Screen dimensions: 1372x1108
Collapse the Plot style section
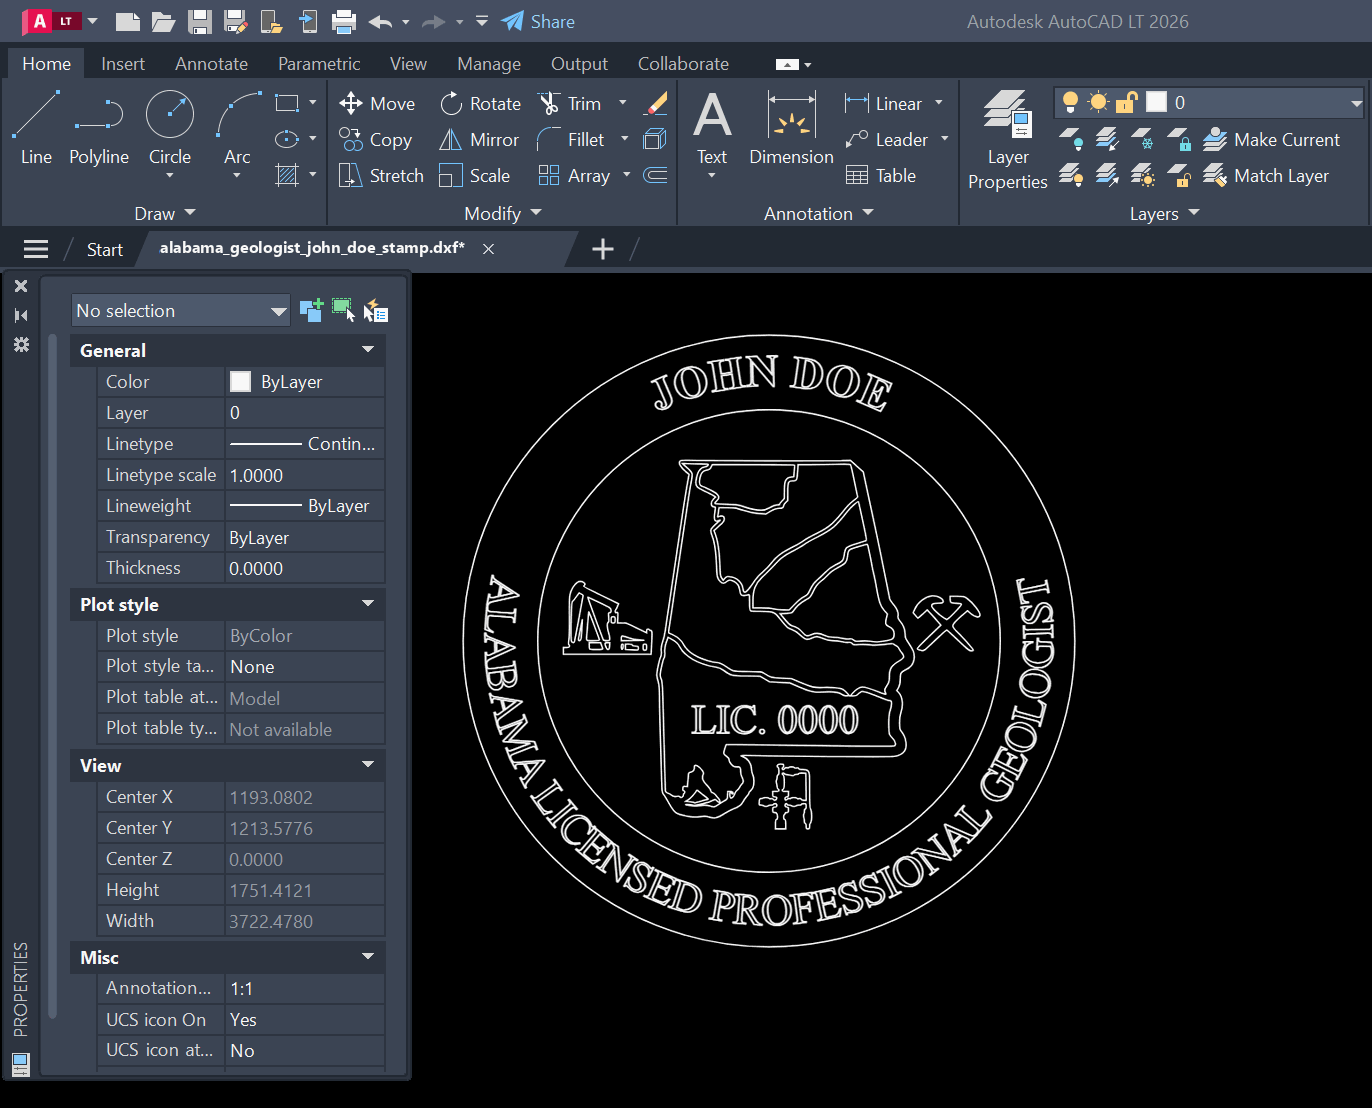pyautogui.click(x=367, y=604)
